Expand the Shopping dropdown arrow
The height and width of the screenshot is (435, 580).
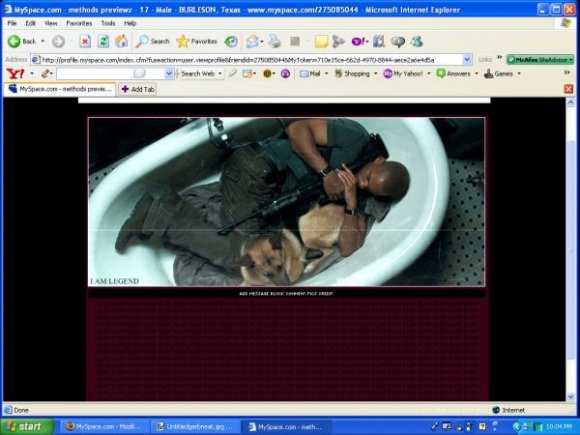(x=375, y=74)
